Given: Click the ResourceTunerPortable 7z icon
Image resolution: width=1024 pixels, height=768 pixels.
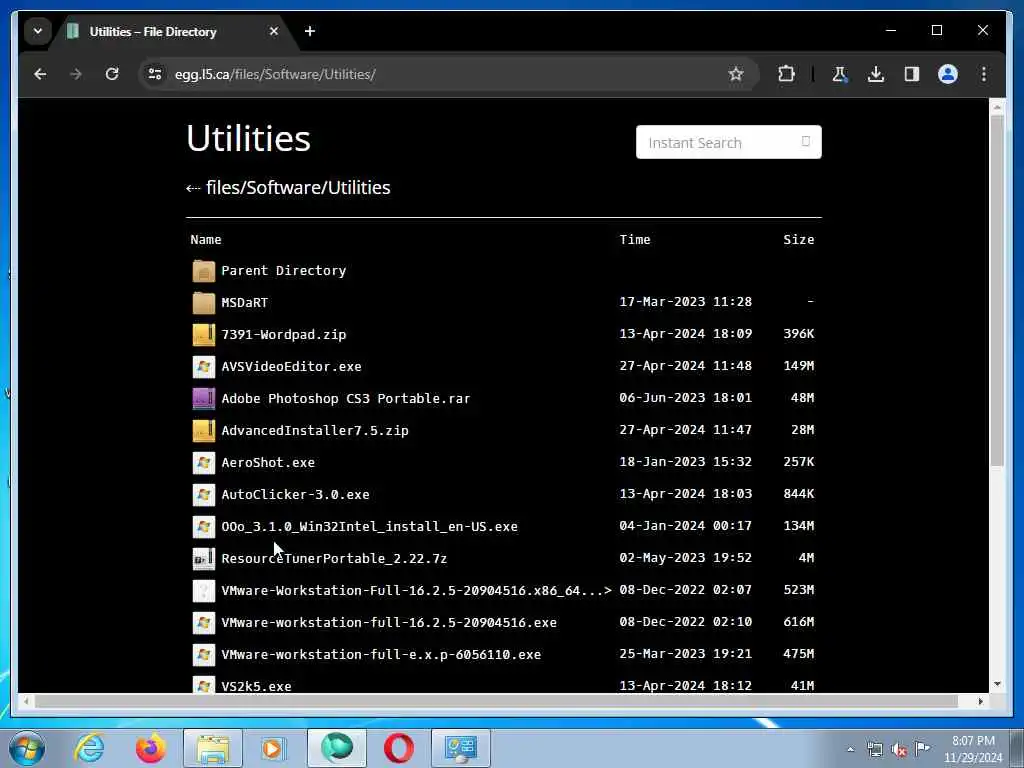Looking at the screenshot, I should click(204, 559).
